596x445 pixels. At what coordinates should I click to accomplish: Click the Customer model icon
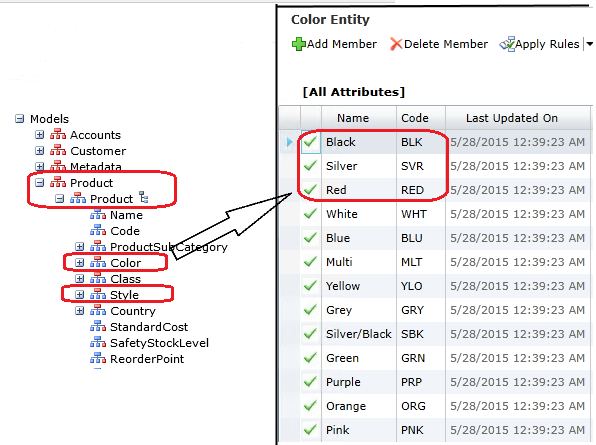click(x=58, y=150)
